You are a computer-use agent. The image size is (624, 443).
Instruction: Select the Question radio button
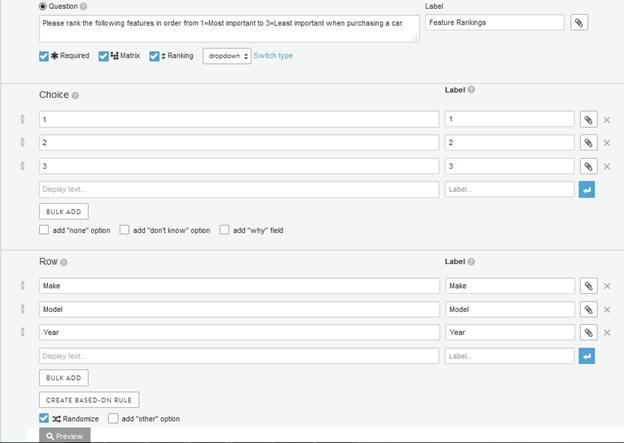click(x=43, y=6)
